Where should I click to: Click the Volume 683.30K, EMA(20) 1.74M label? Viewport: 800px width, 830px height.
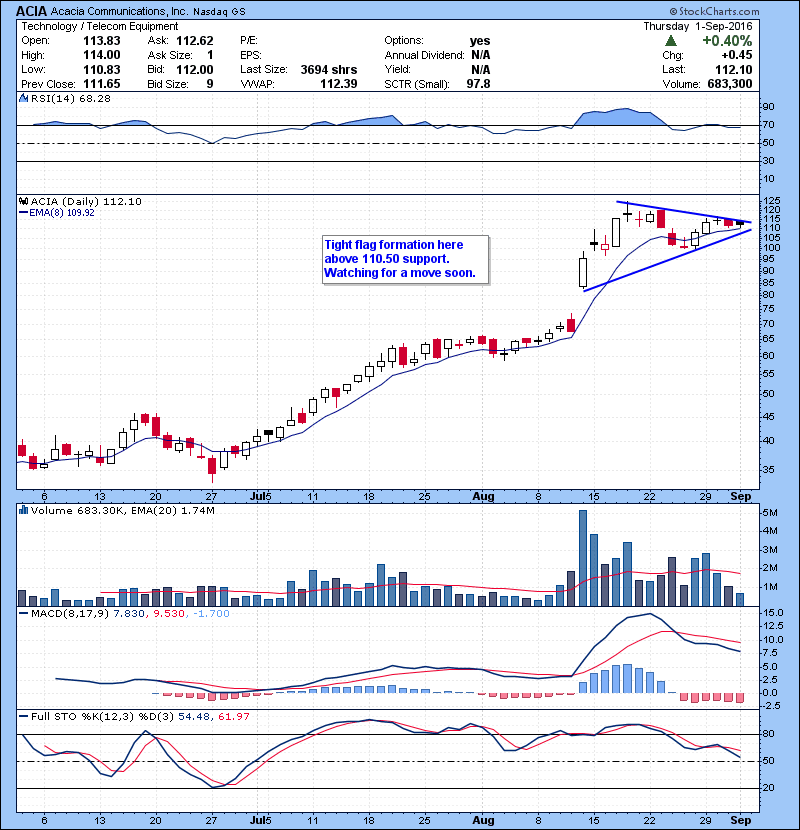pyautogui.click(x=123, y=510)
